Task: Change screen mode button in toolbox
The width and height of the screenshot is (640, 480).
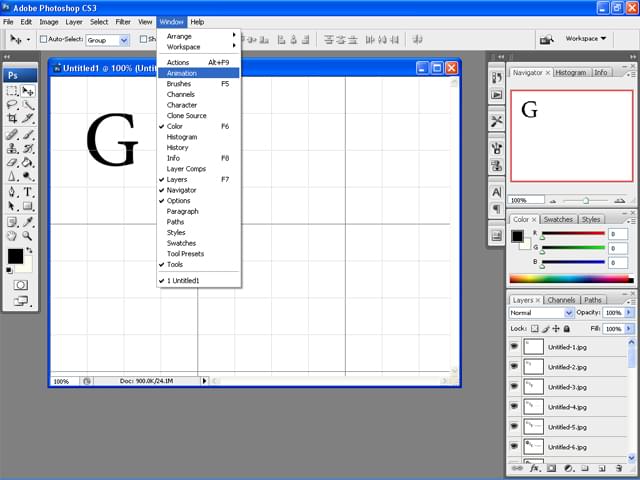Action: tap(20, 301)
